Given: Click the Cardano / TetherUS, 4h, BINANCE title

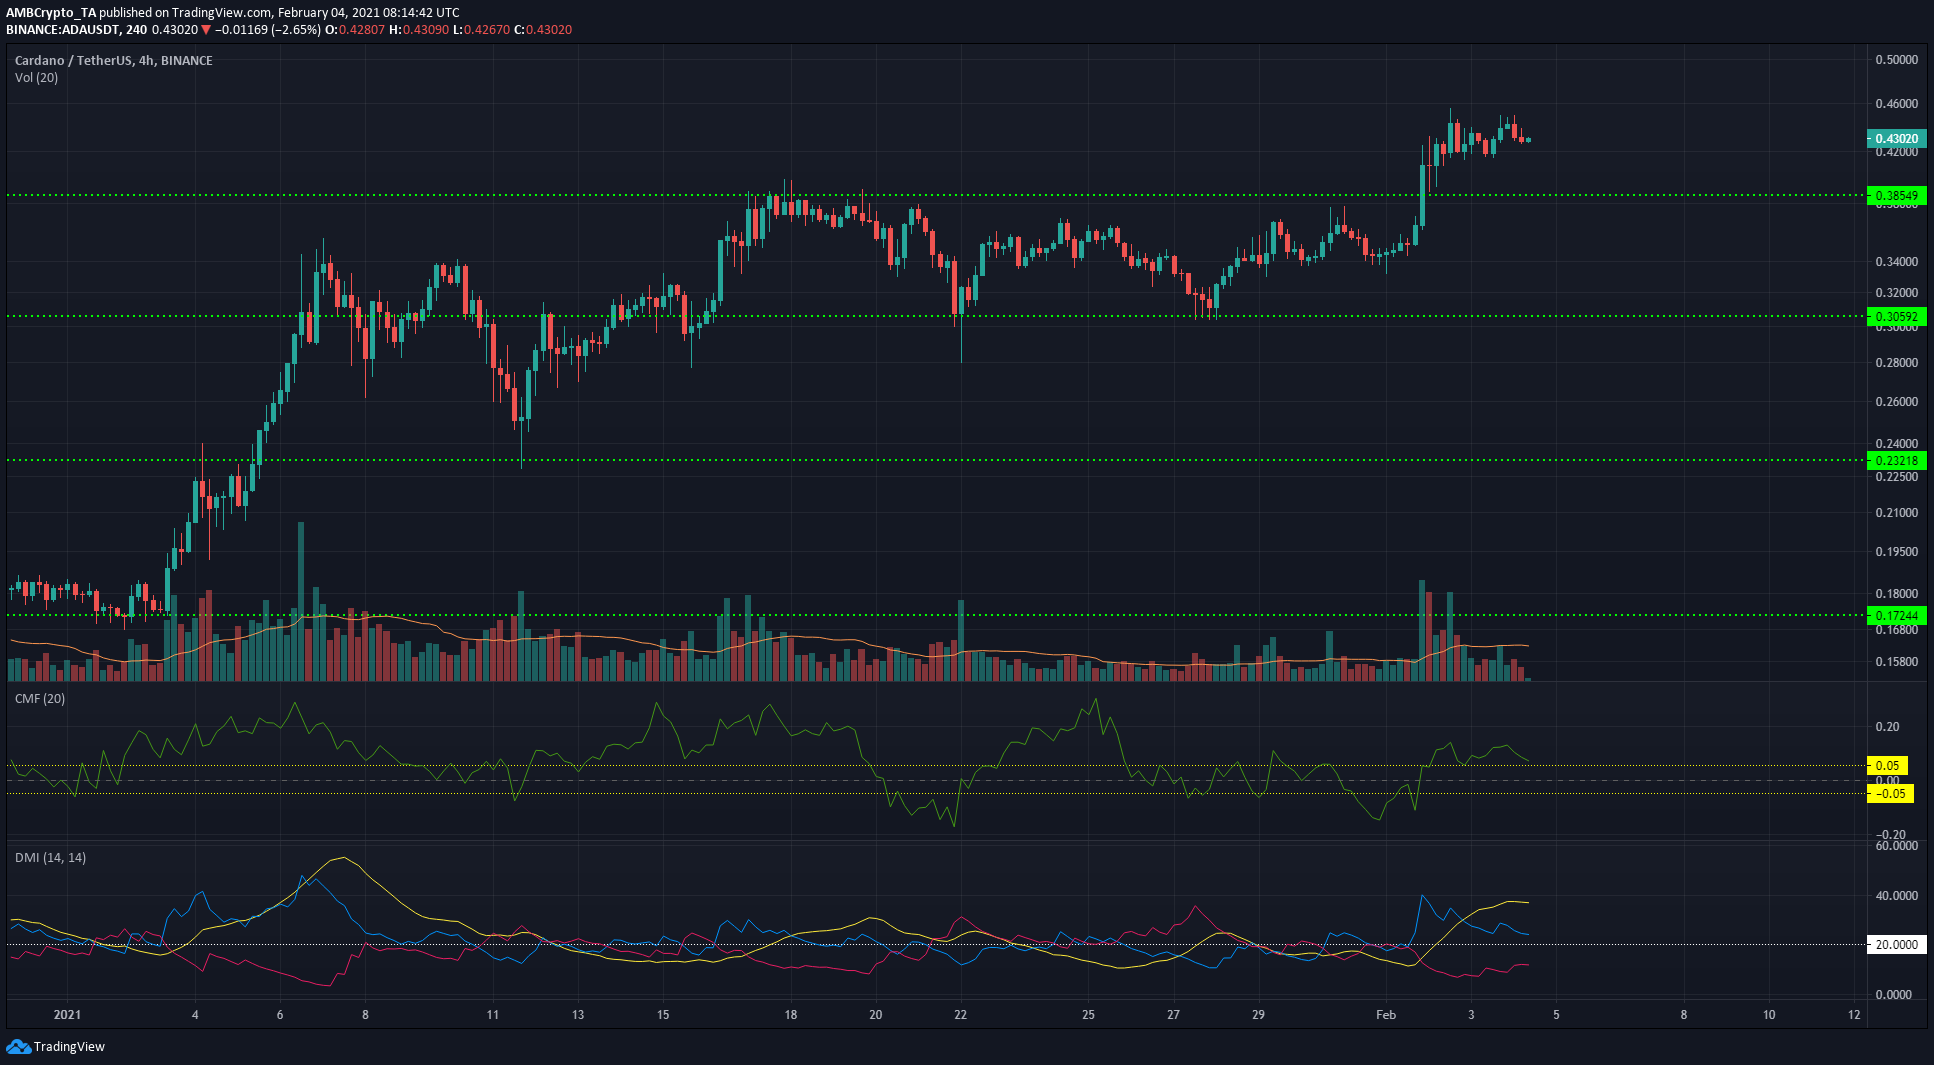Looking at the screenshot, I should pos(113,60).
